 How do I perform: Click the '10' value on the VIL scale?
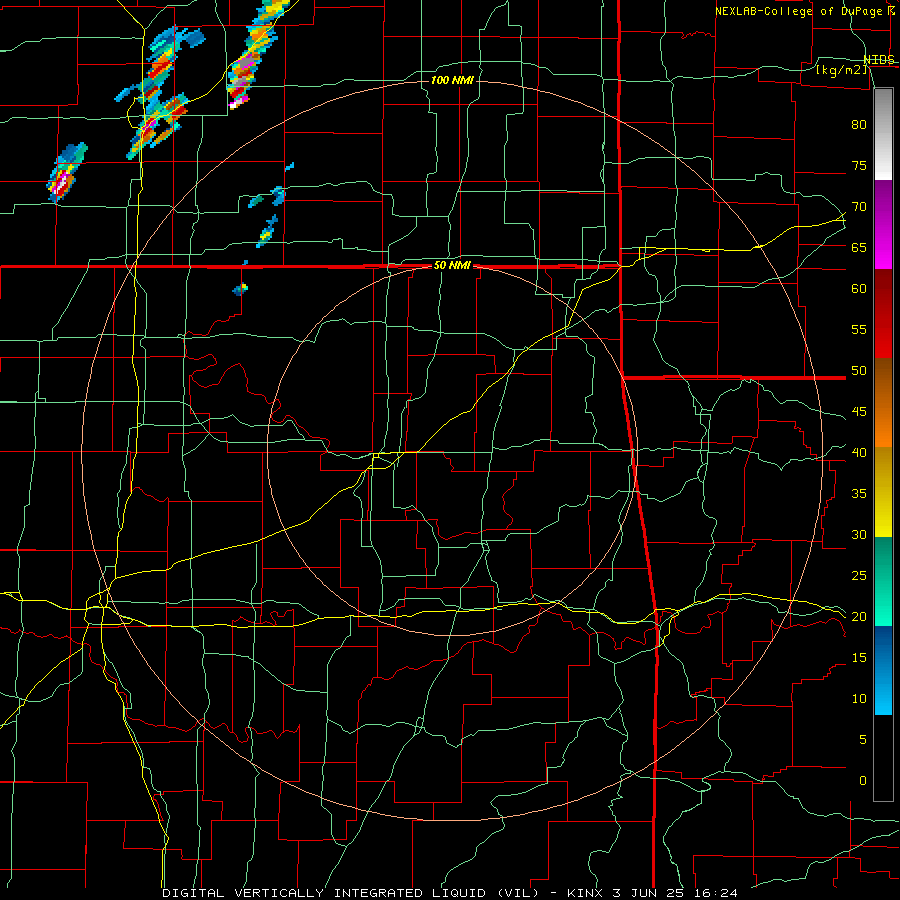click(x=859, y=699)
